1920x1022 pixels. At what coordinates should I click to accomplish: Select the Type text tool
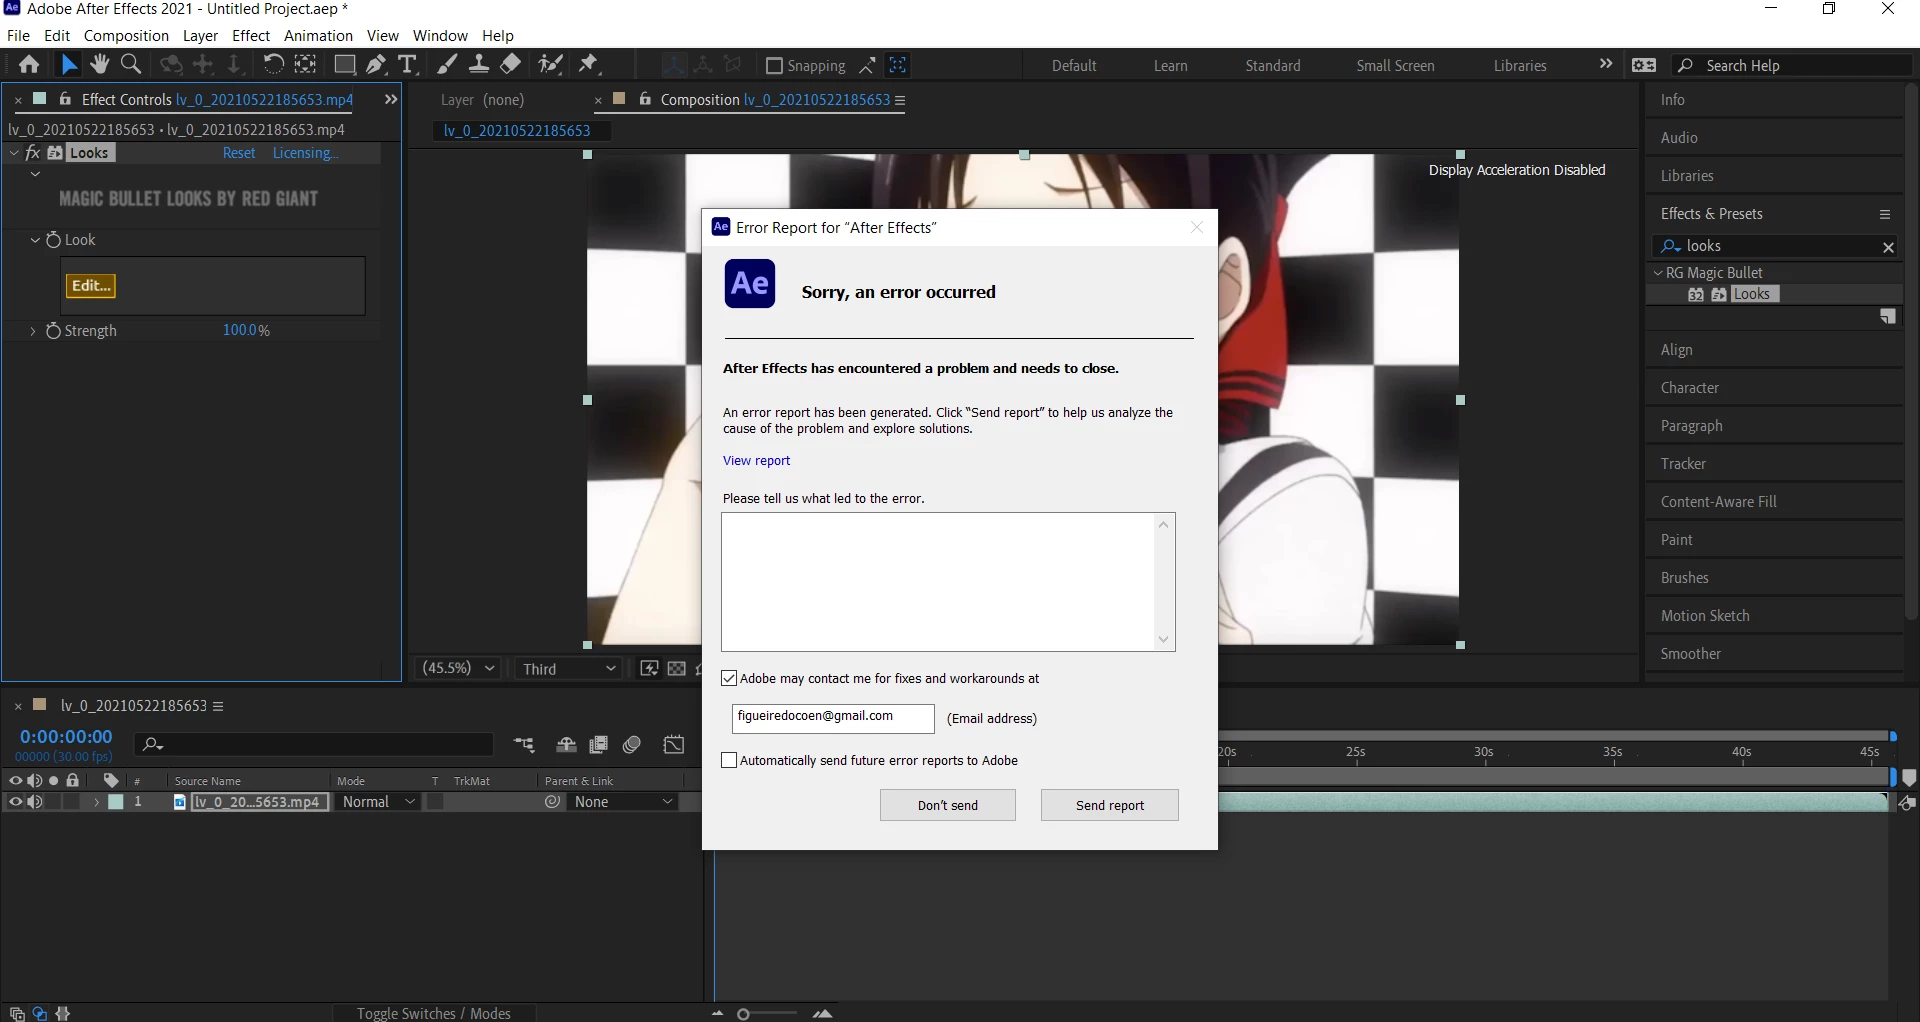[407, 65]
